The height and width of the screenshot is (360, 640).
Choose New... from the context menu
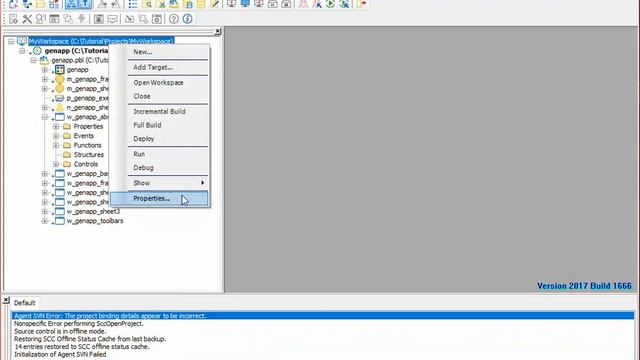pyautogui.click(x=160, y=52)
